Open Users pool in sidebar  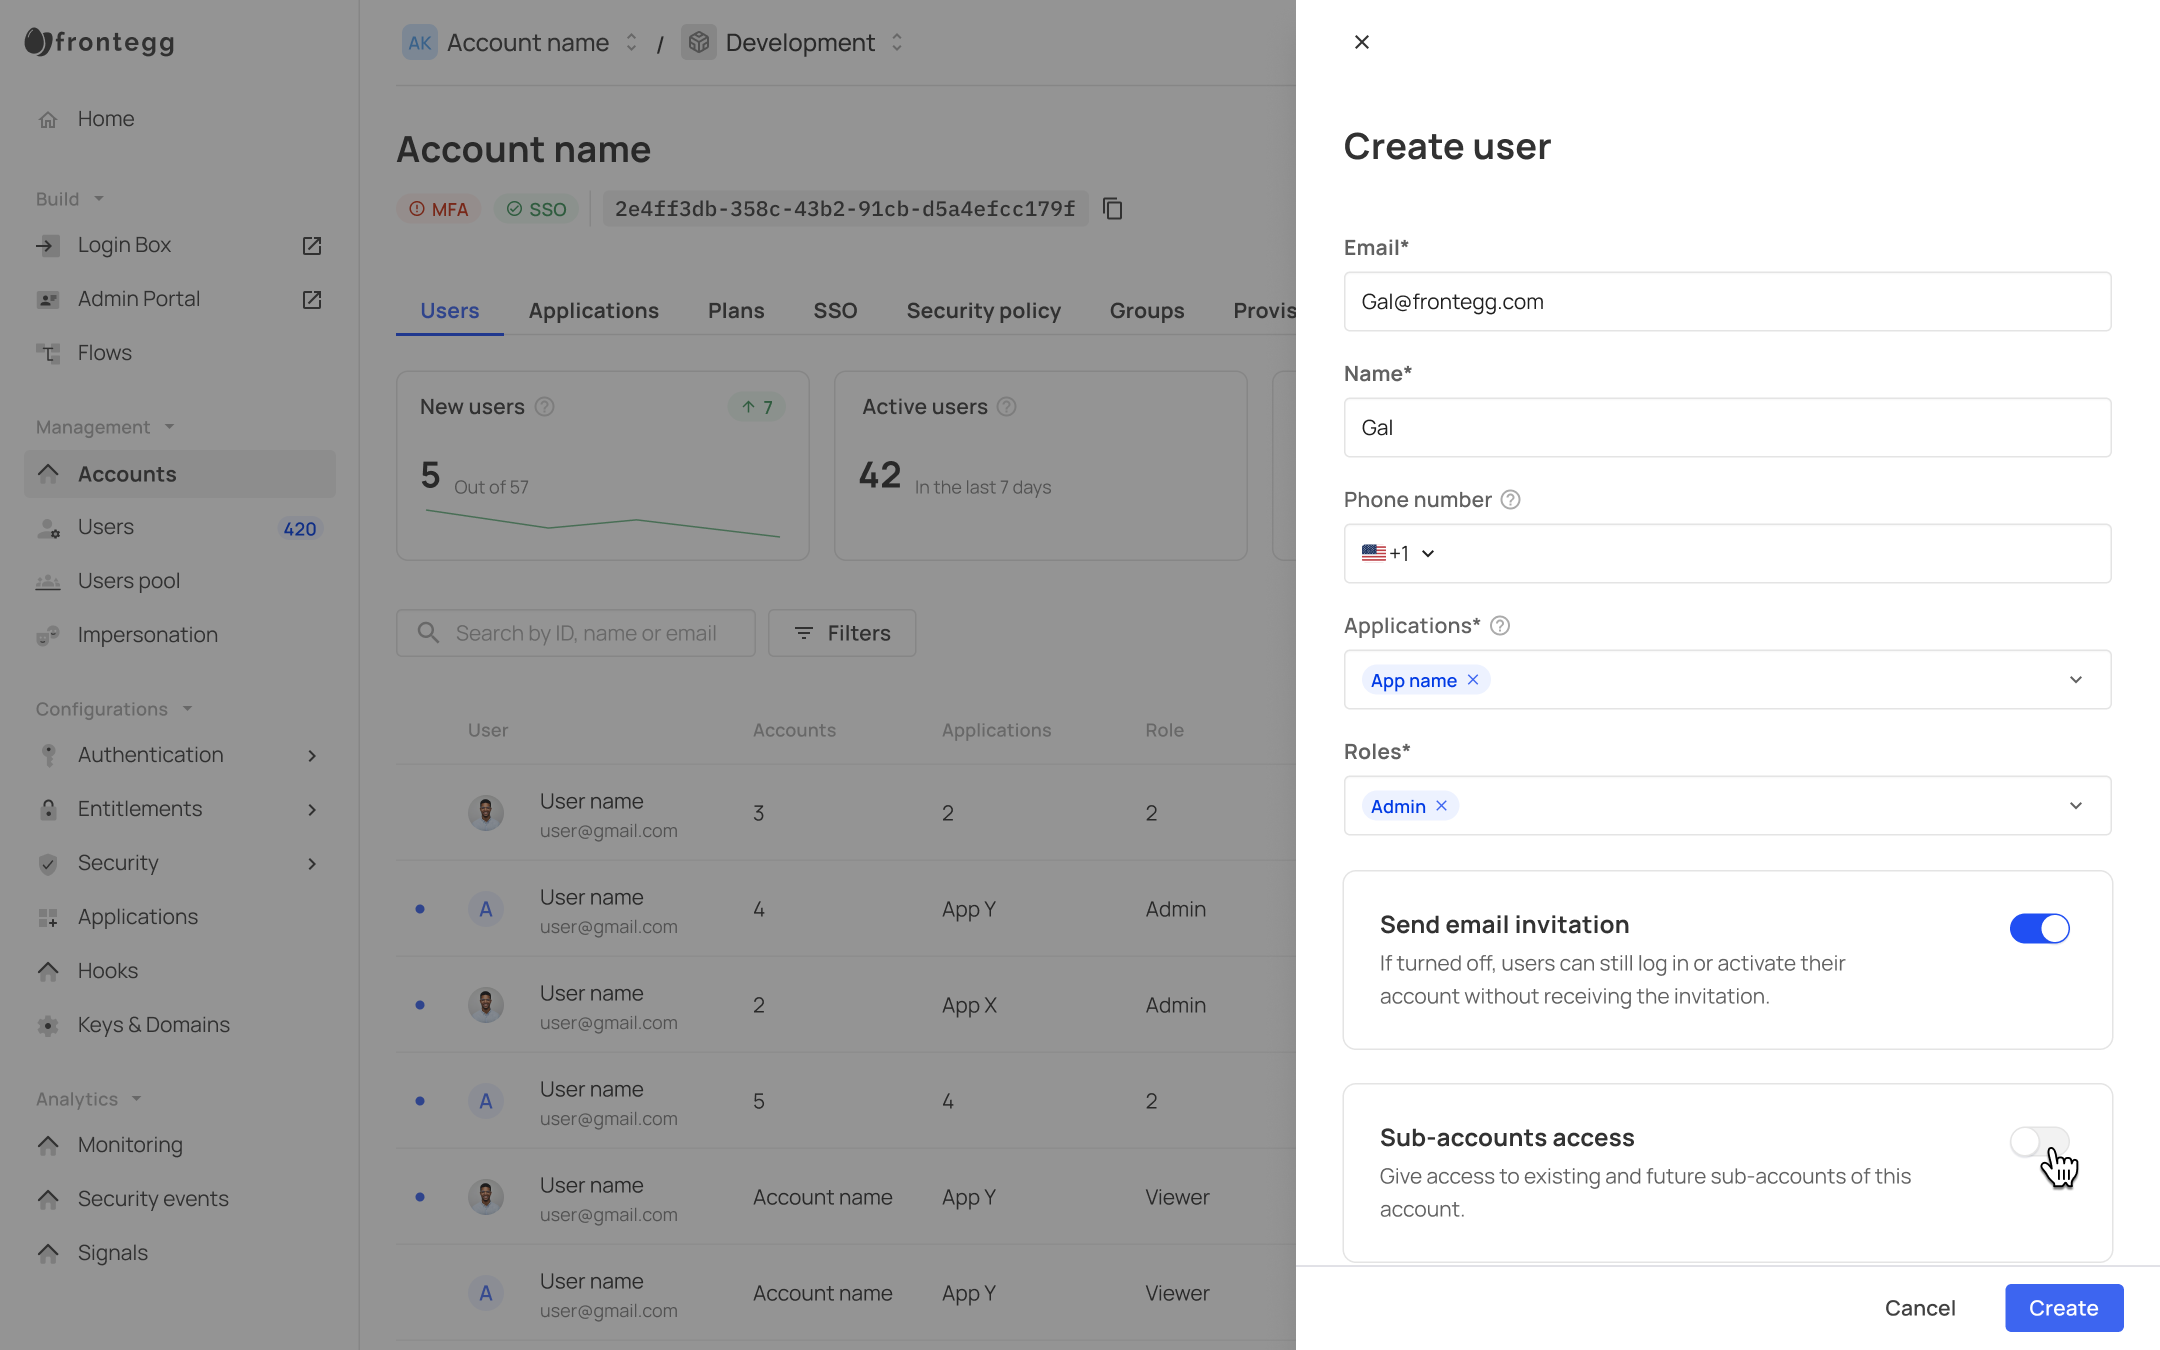(x=129, y=581)
